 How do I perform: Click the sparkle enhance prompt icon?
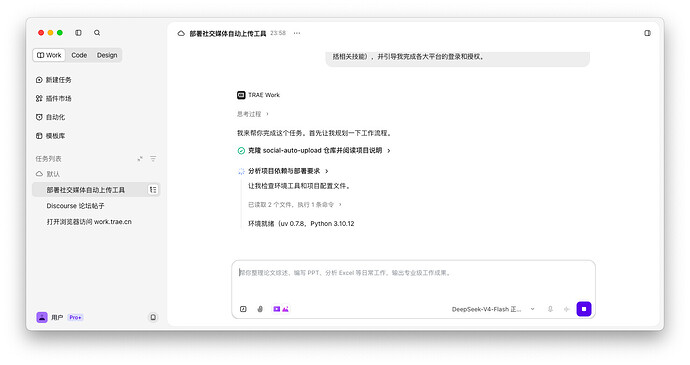pos(567,309)
